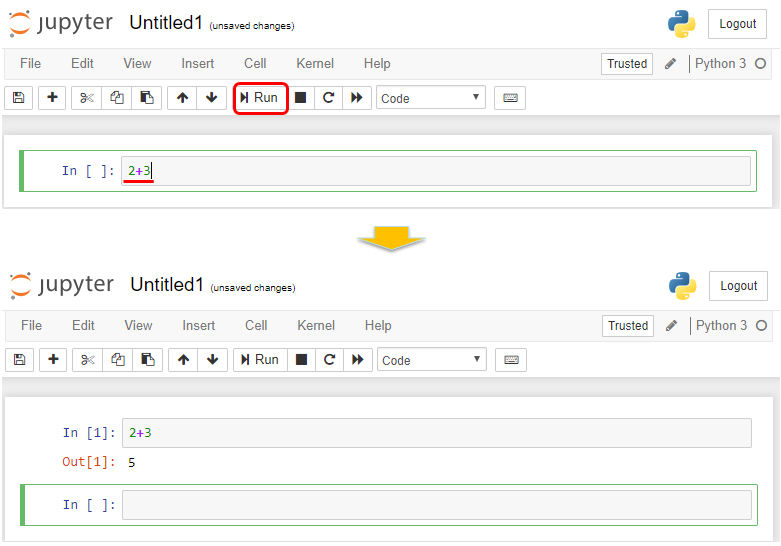Click Logout button in upper notebook header

tap(737, 23)
